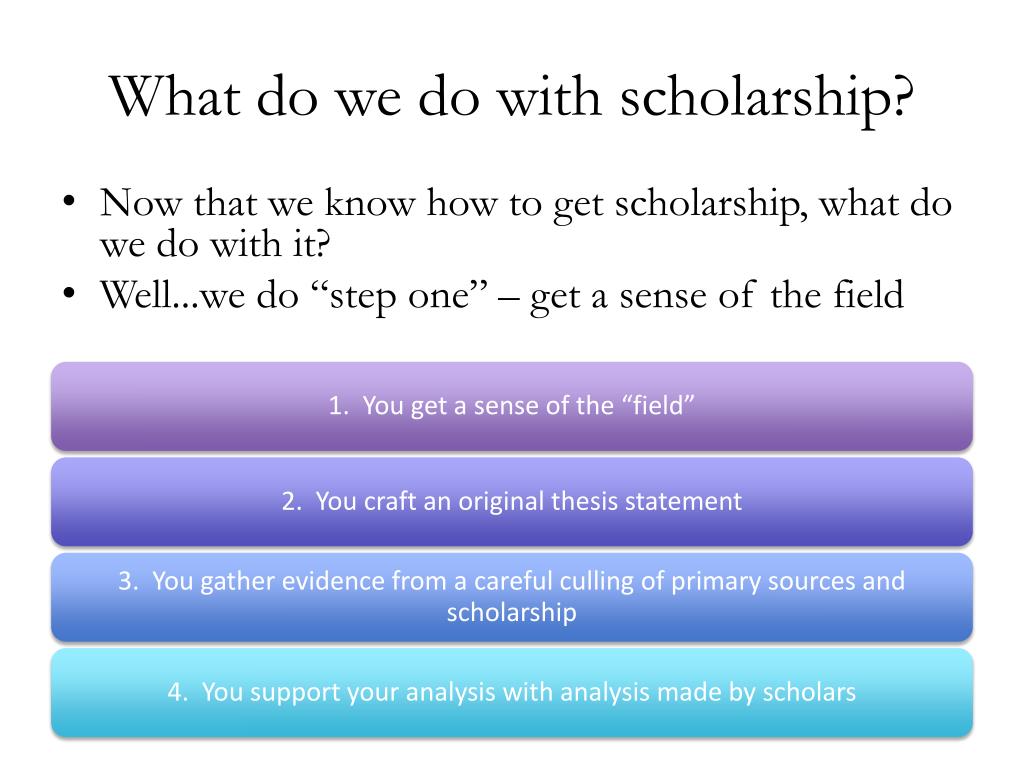Click the number "1." in the purple box

point(339,406)
